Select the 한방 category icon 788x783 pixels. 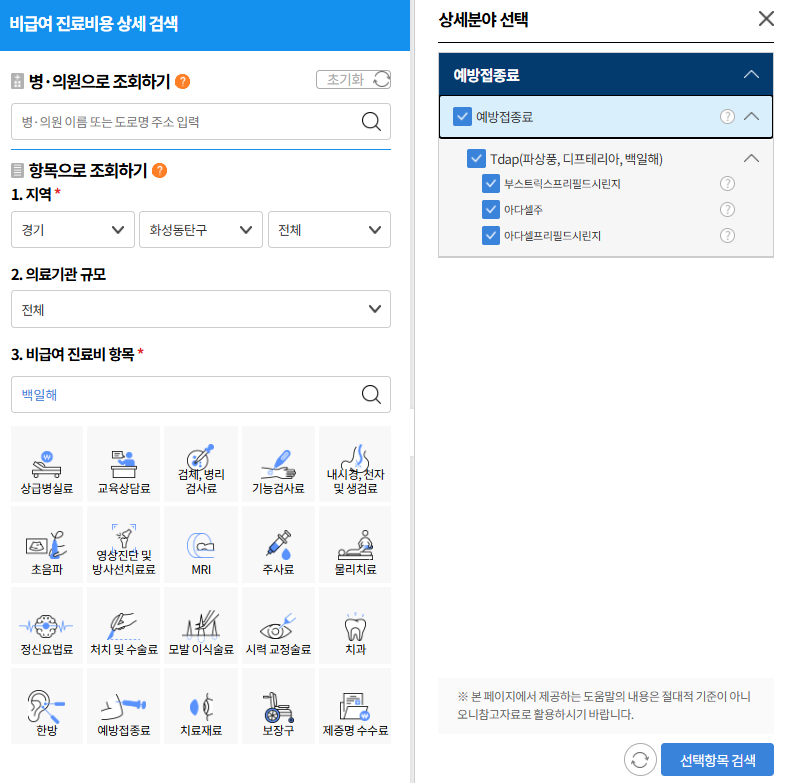(x=47, y=706)
